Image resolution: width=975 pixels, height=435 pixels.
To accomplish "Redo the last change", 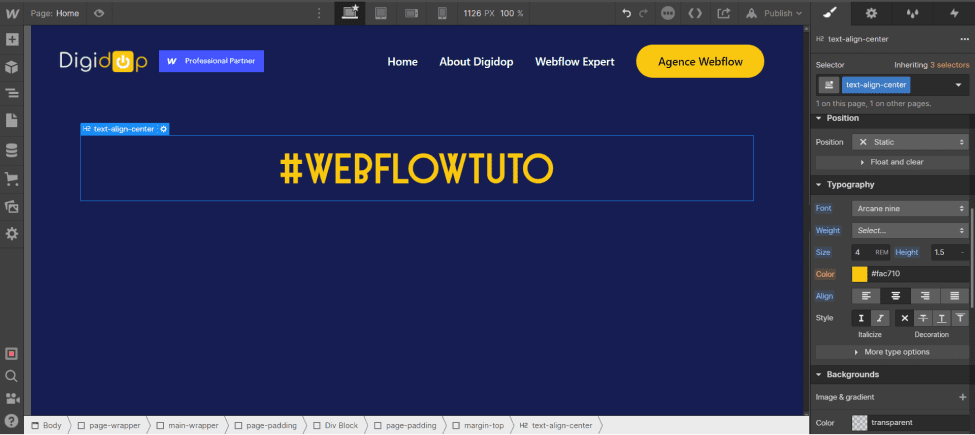I will (x=644, y=13).
